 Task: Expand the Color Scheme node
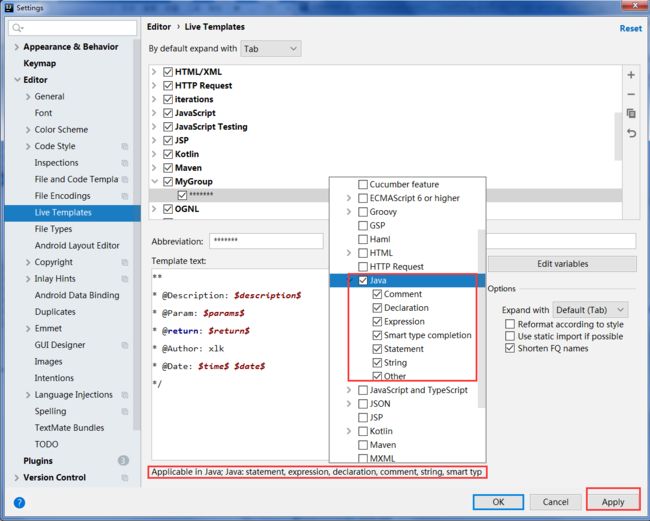point(28,130)
